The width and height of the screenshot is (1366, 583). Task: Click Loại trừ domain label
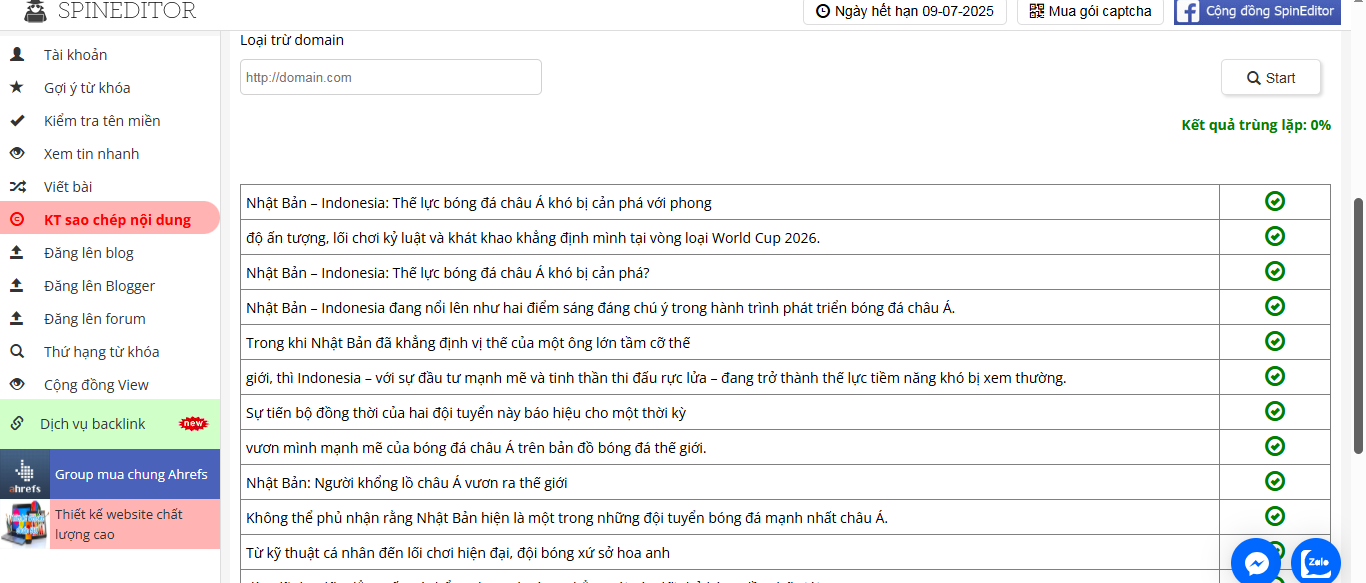tap(292, 40)
